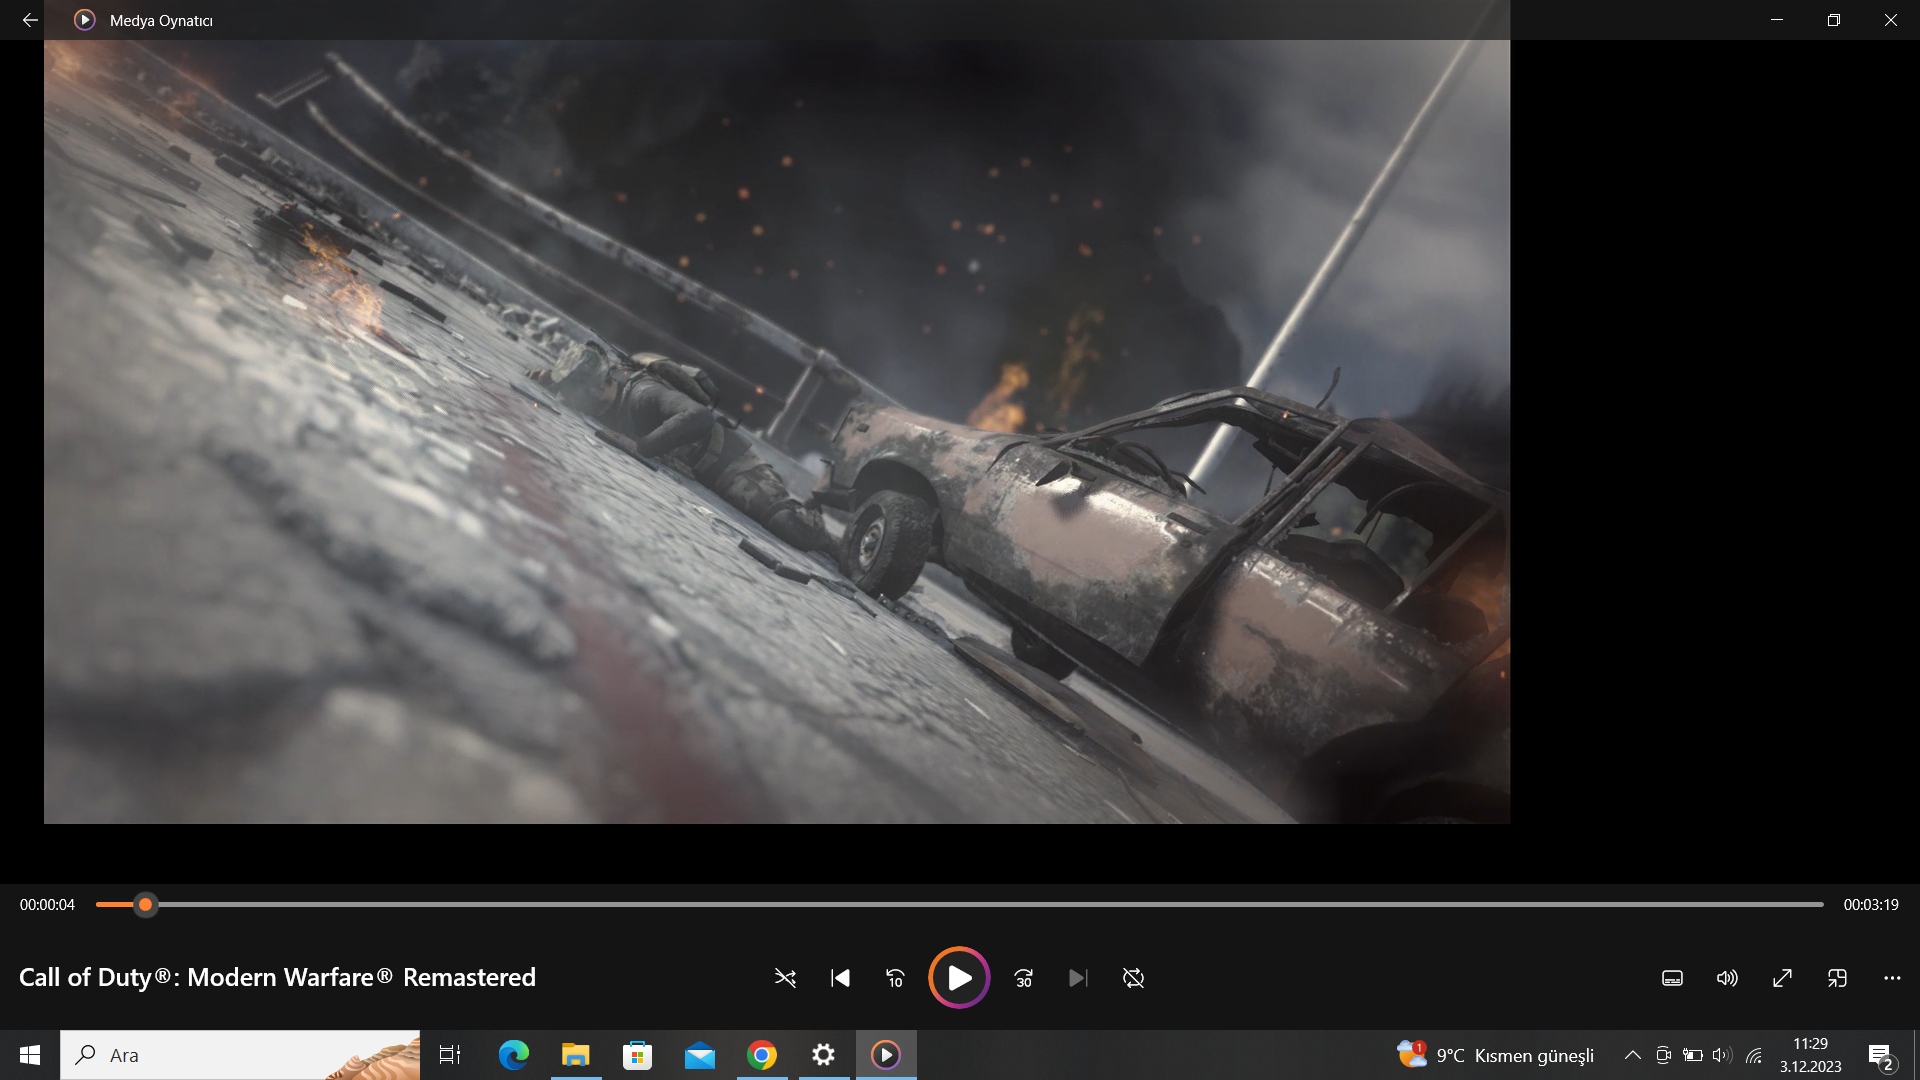Open Google Chrome from taskbar
Viewport: 1920px width, 1080px height.
click(x=762, y=1055)
